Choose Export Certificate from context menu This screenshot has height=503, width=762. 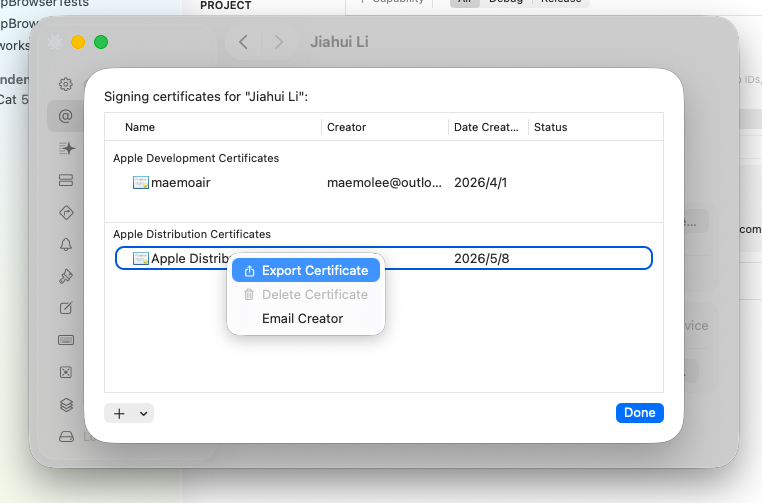(x=306, y=271)
